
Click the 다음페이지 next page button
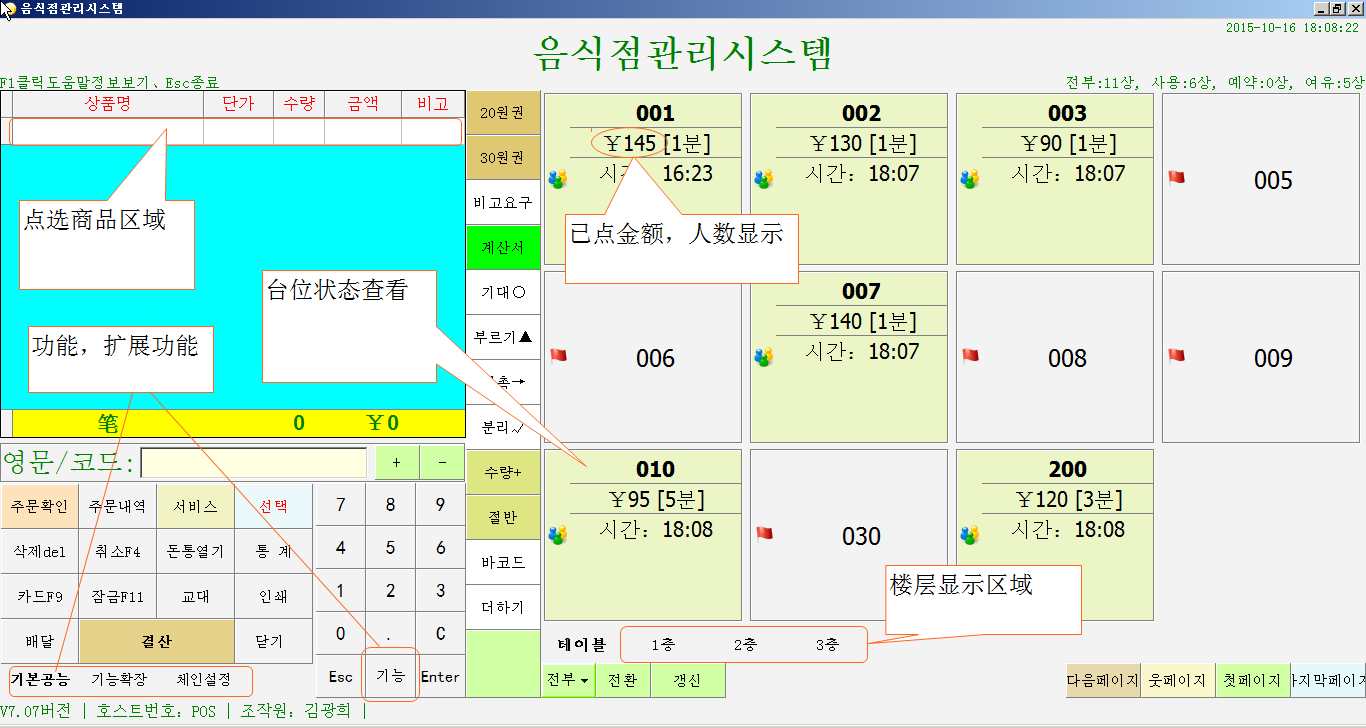1101,680
